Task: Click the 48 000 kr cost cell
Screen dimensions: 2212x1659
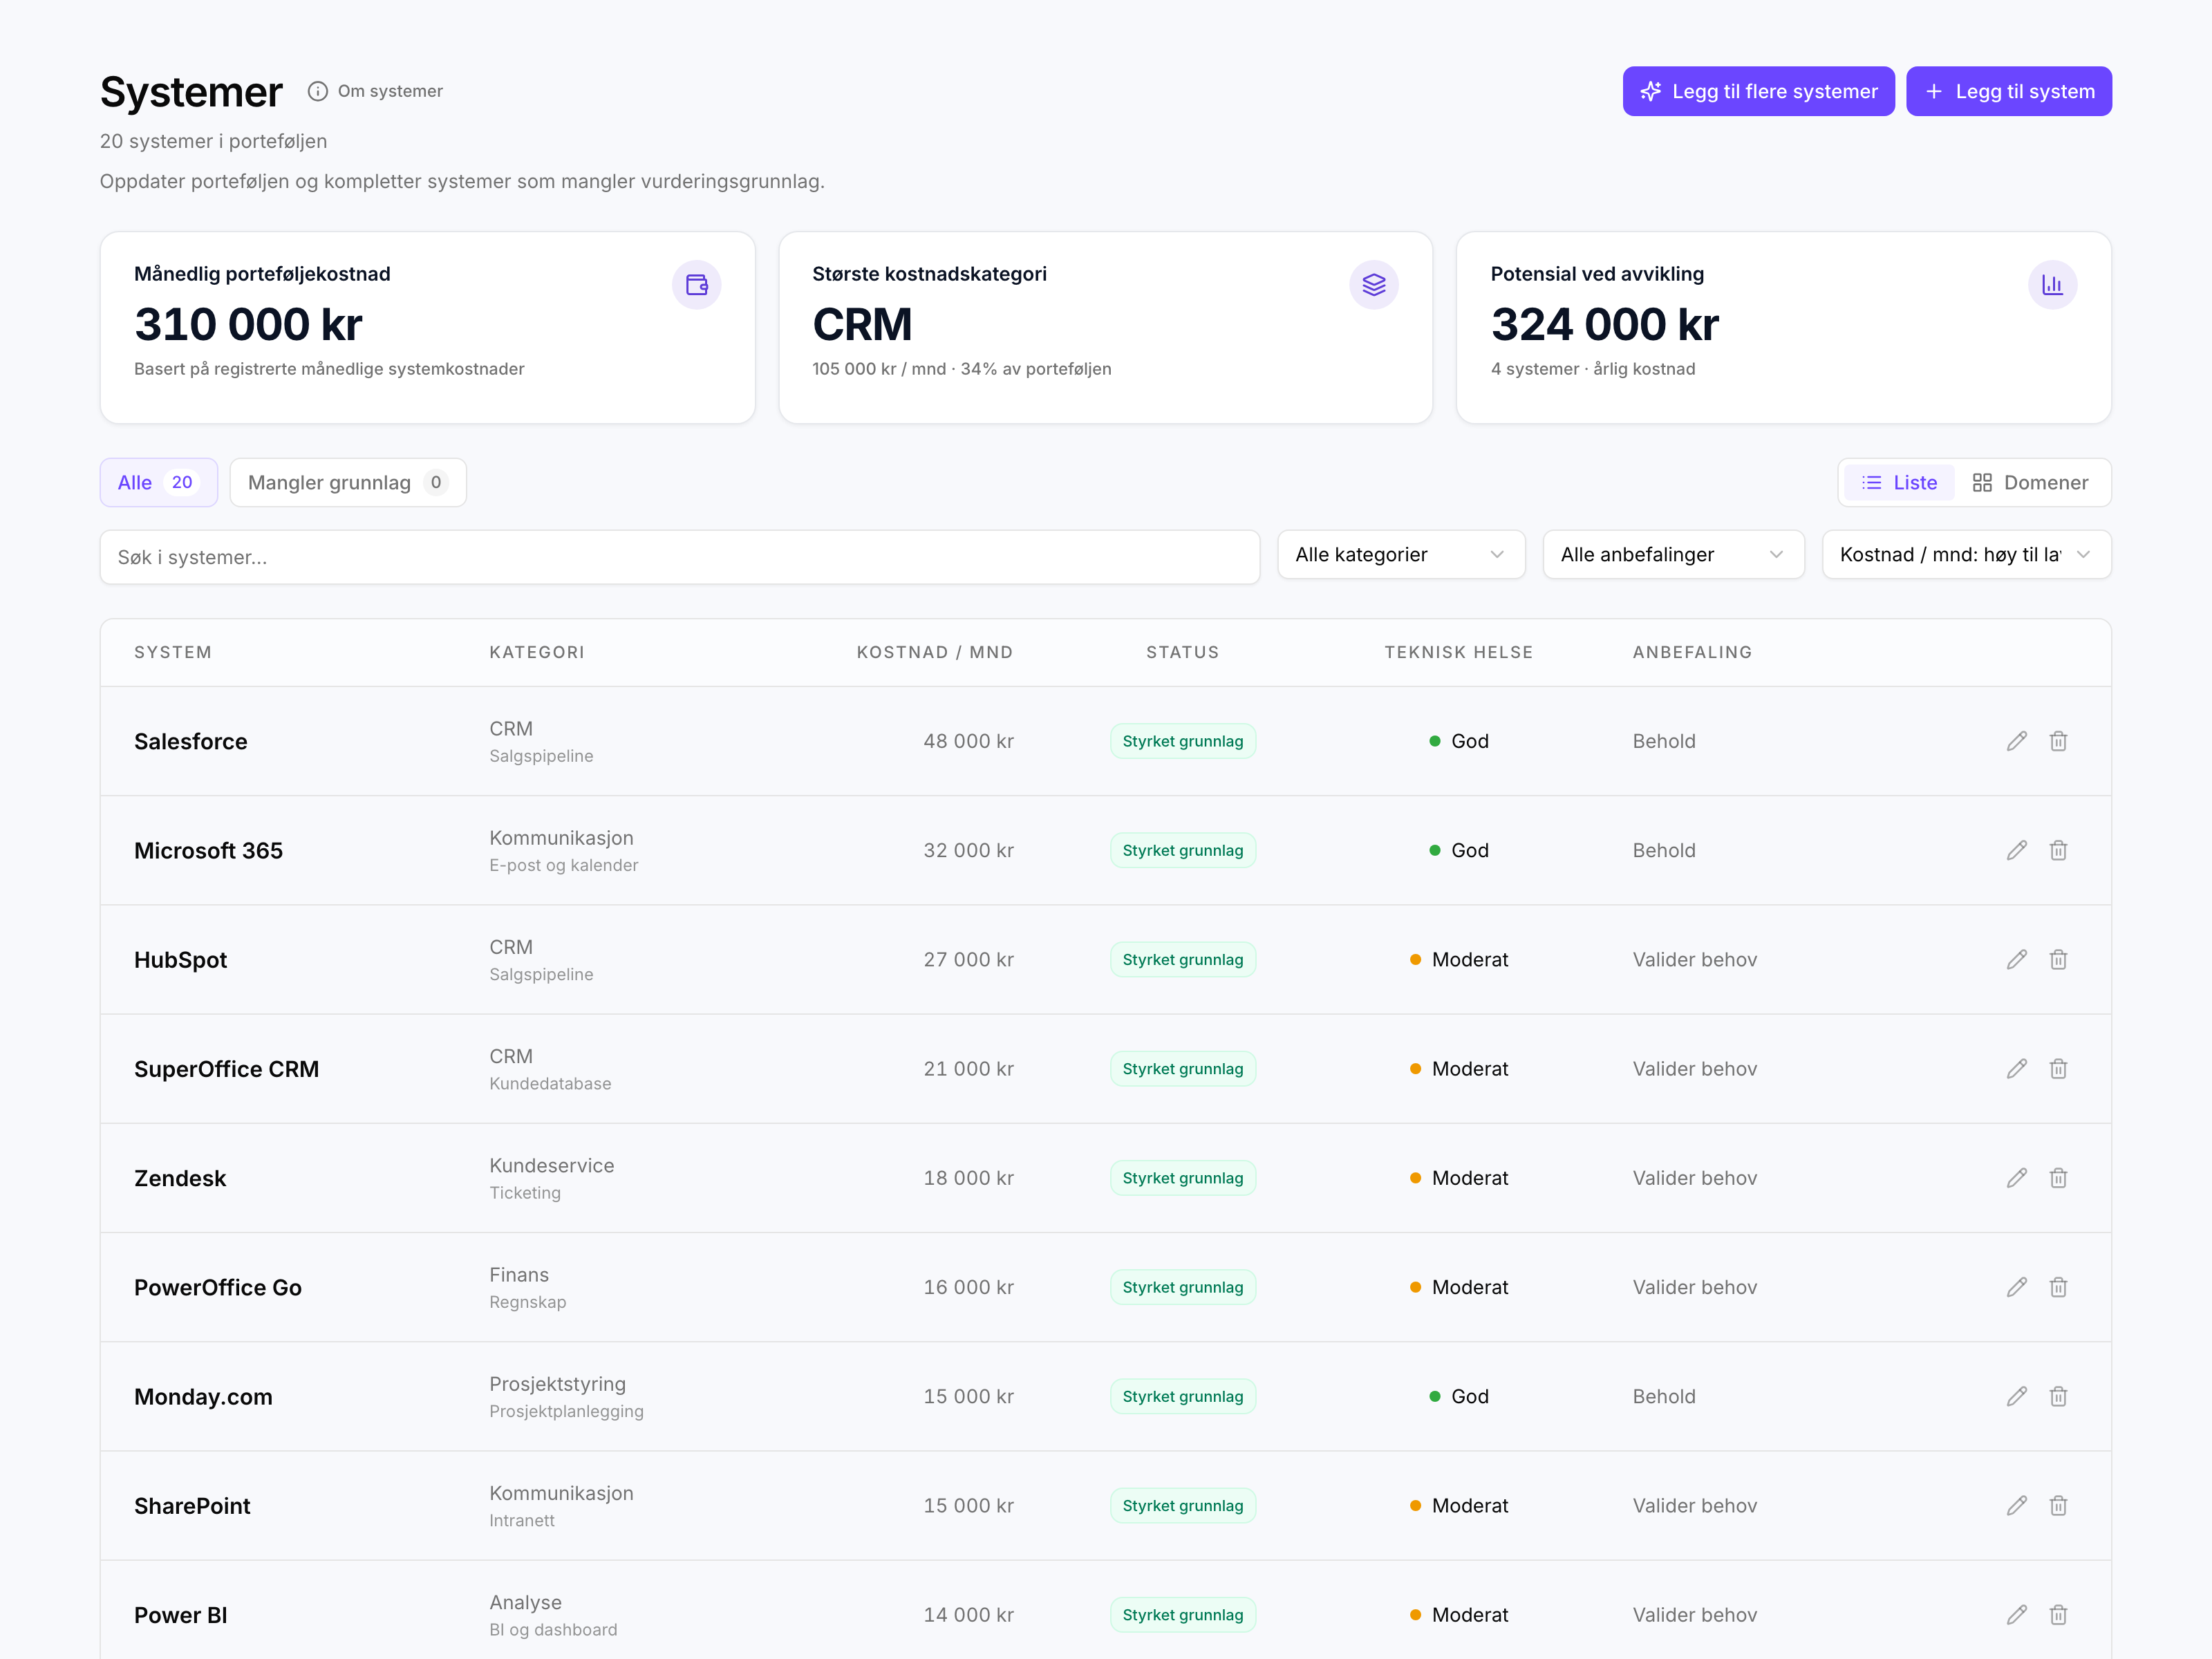Action: point(968,741)
